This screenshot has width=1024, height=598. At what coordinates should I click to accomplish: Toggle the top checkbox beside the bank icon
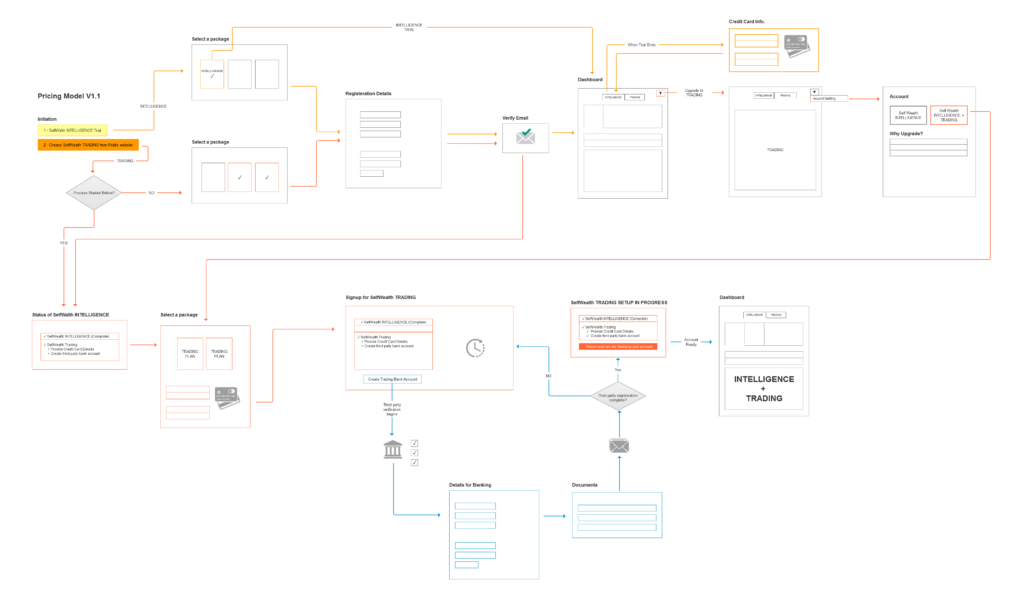coord(414,442)
